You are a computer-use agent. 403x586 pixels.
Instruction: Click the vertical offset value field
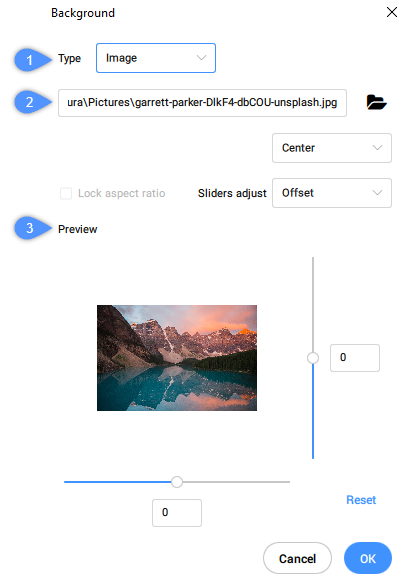pos(355,358)
